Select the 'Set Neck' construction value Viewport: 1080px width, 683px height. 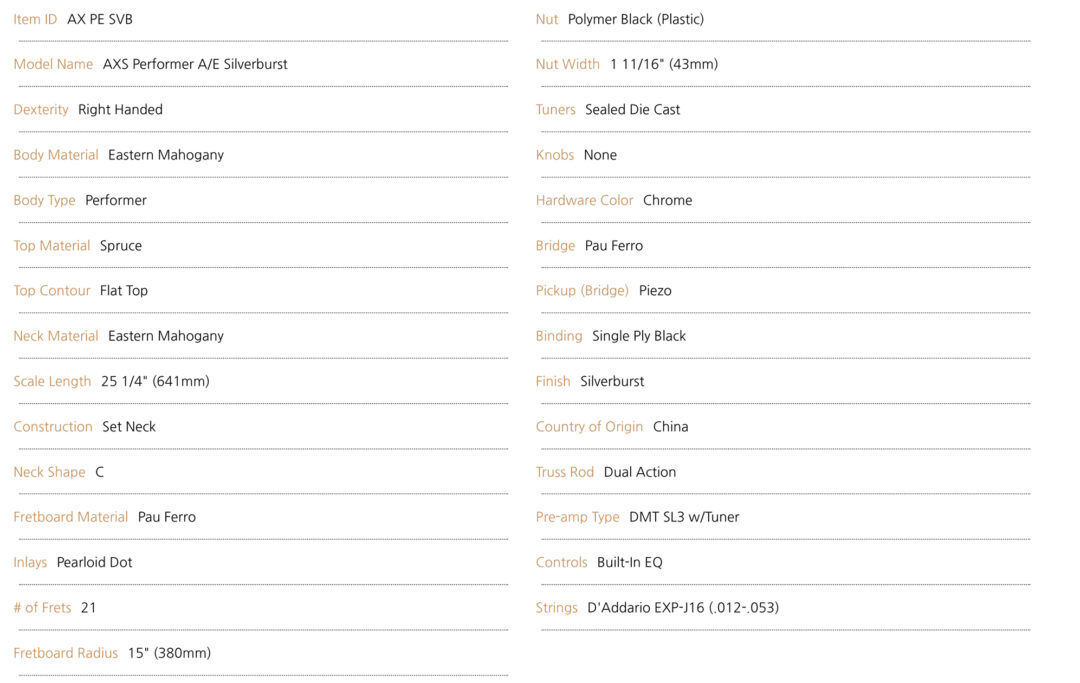[129, 426]
